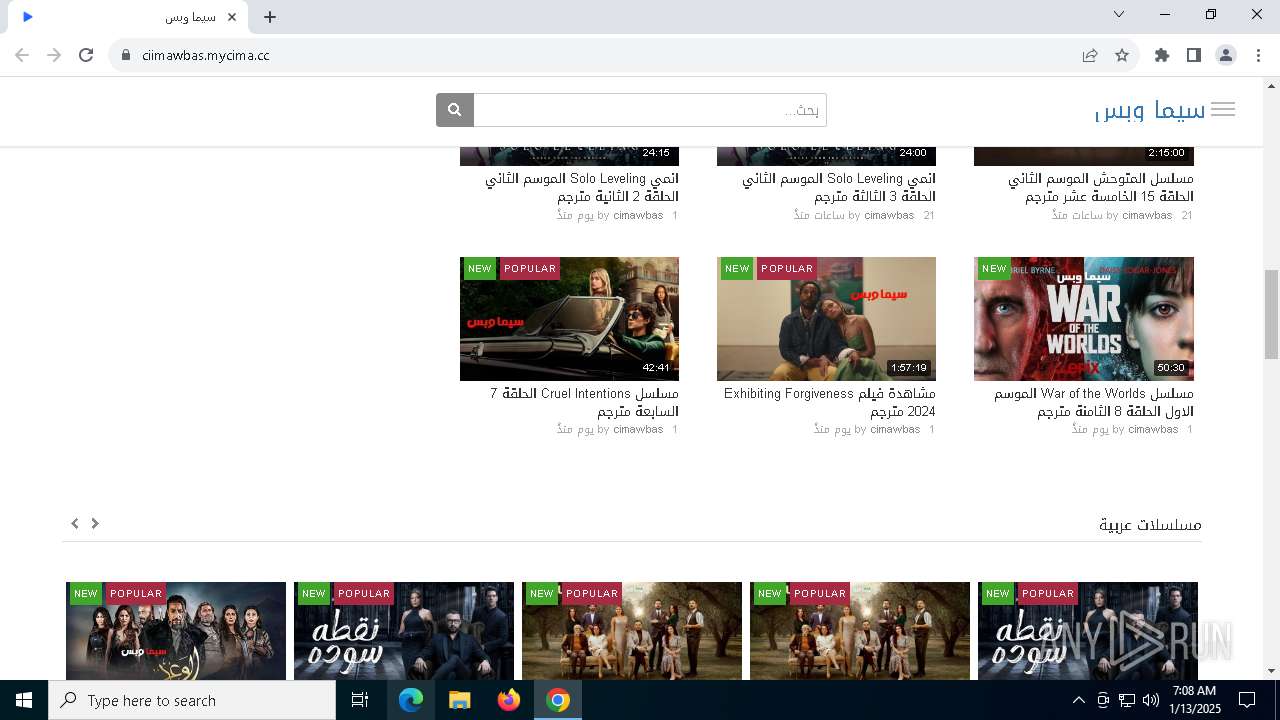1280x720 pixels.
Task: Focus the بحث search input field
Action: (650, 110)
